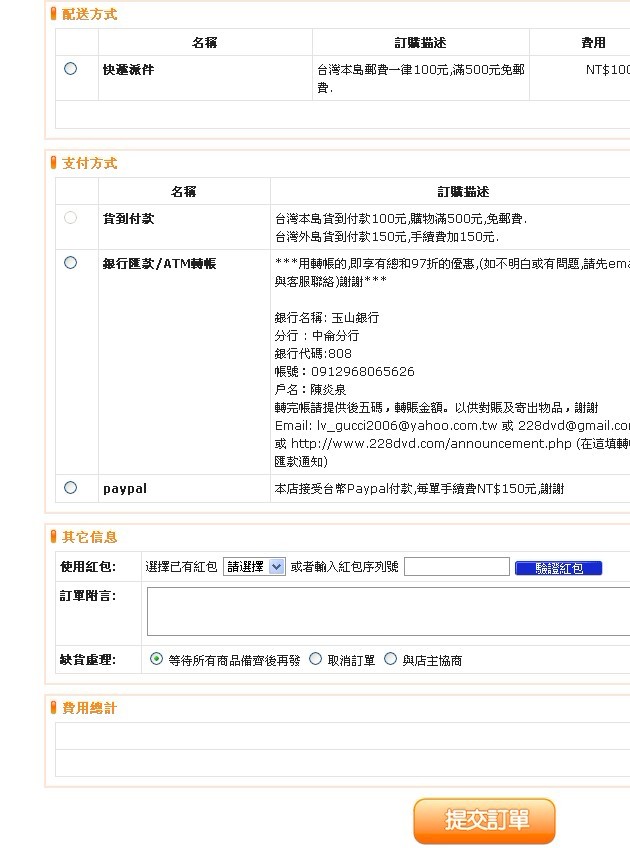The height and width of the screenshot is (848, 630).
Task: Select the 快遞派件 shipping radio button
Action: 70,69
